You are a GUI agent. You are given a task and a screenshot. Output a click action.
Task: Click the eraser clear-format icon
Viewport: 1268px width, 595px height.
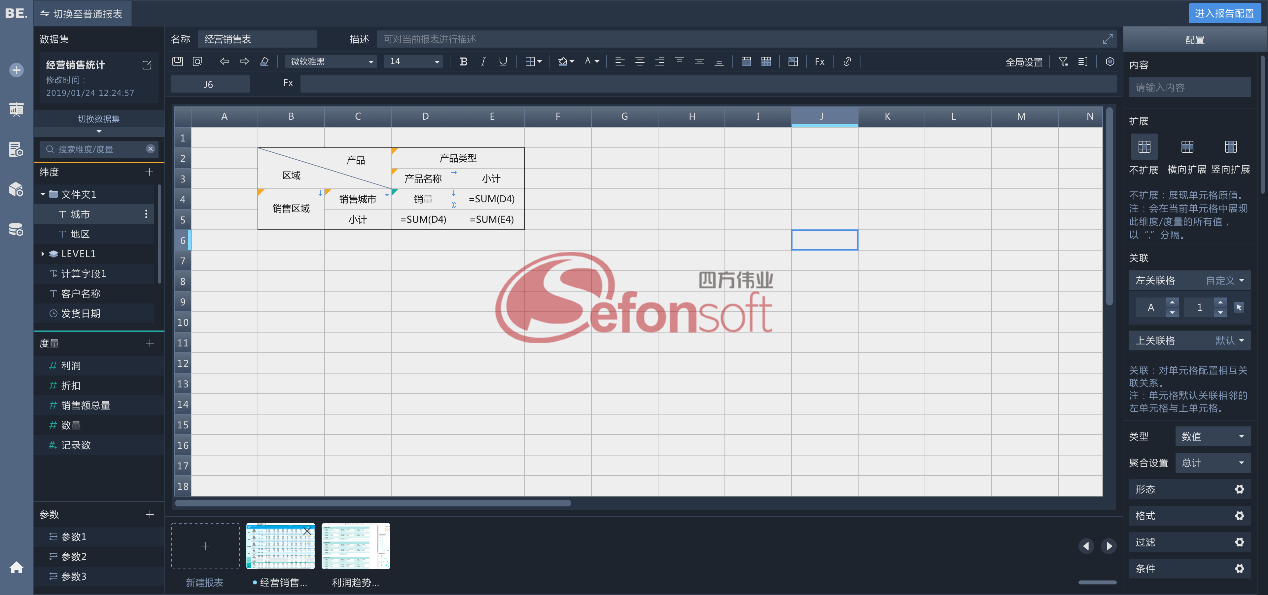pos(265,62)
